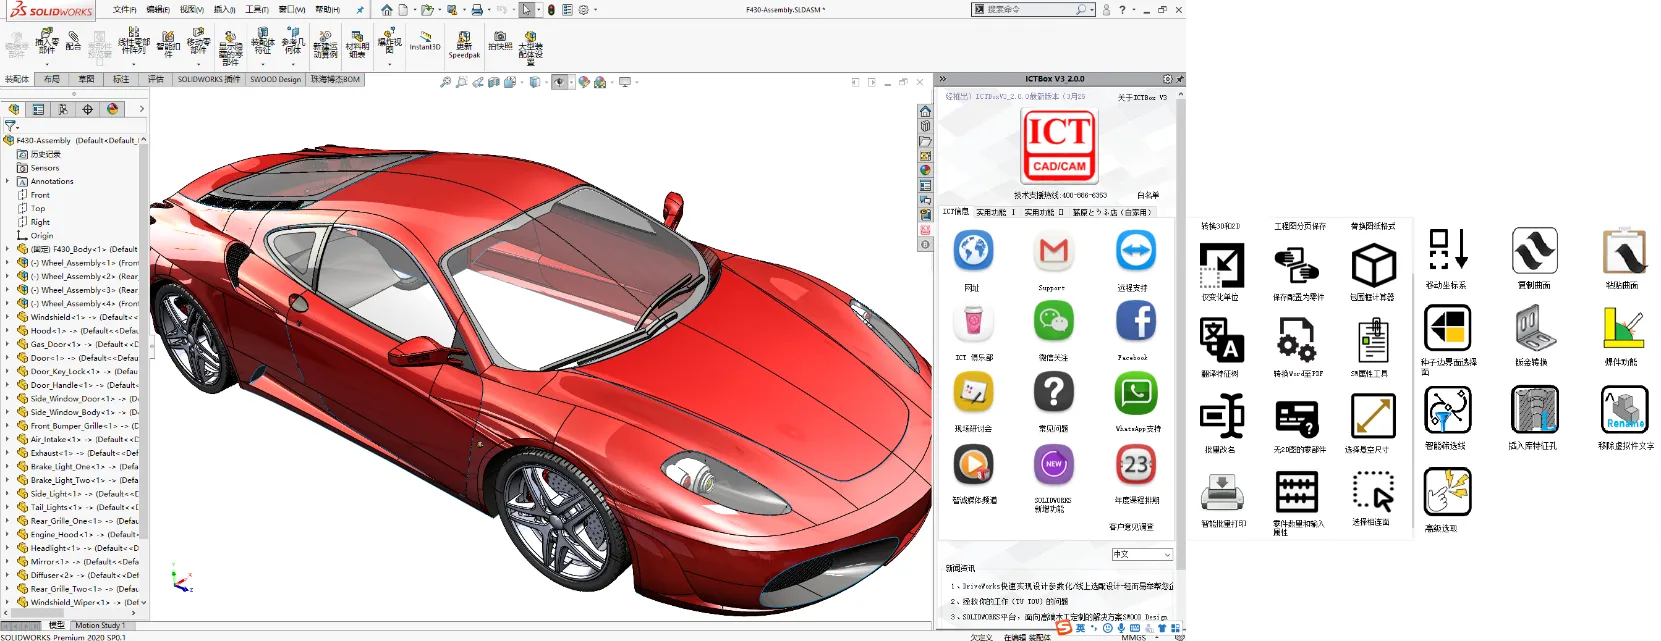1661x641 pixels.
Task: Open the 工具(T) menu
Action: [x=257, y=10]
